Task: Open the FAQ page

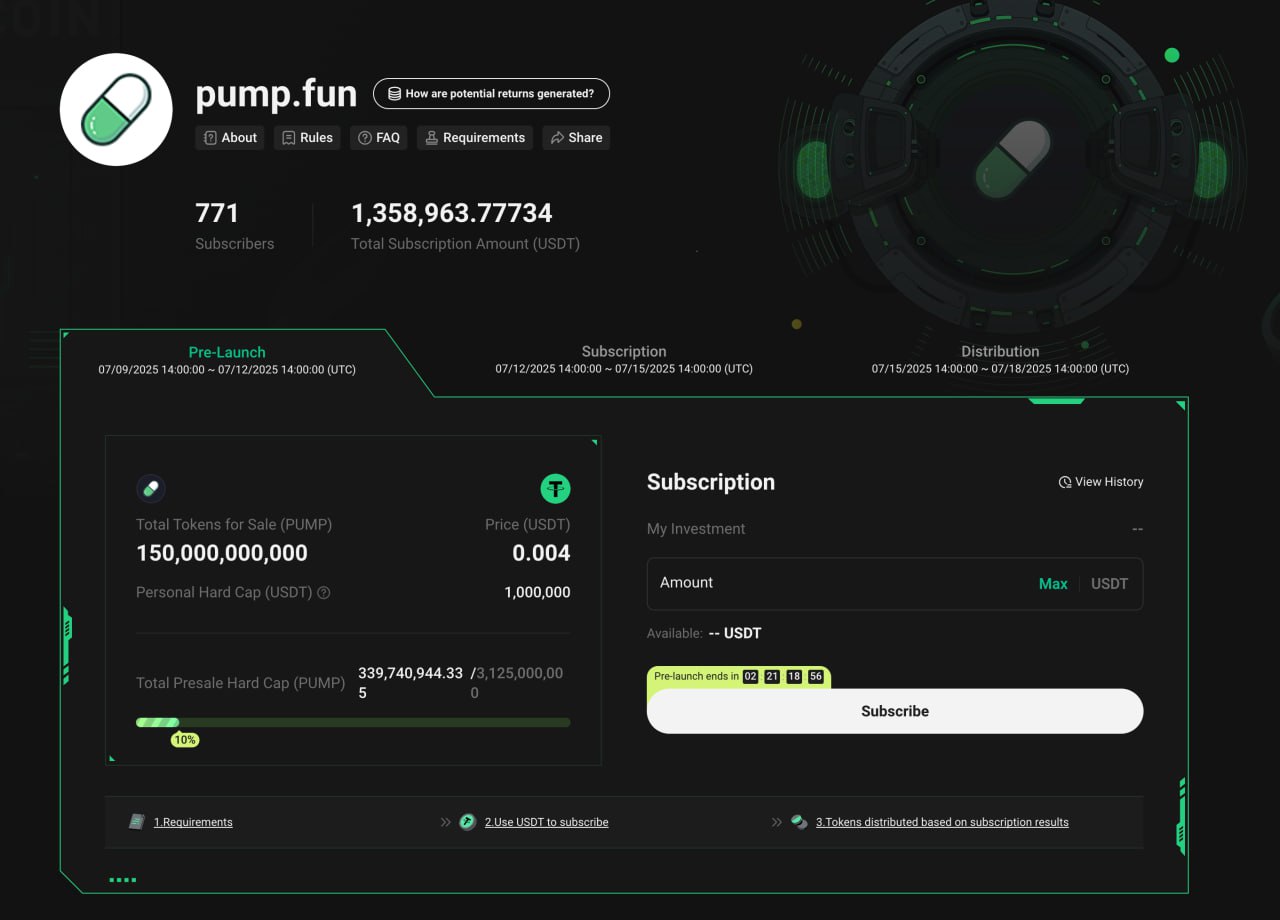Action: (379, 138)
